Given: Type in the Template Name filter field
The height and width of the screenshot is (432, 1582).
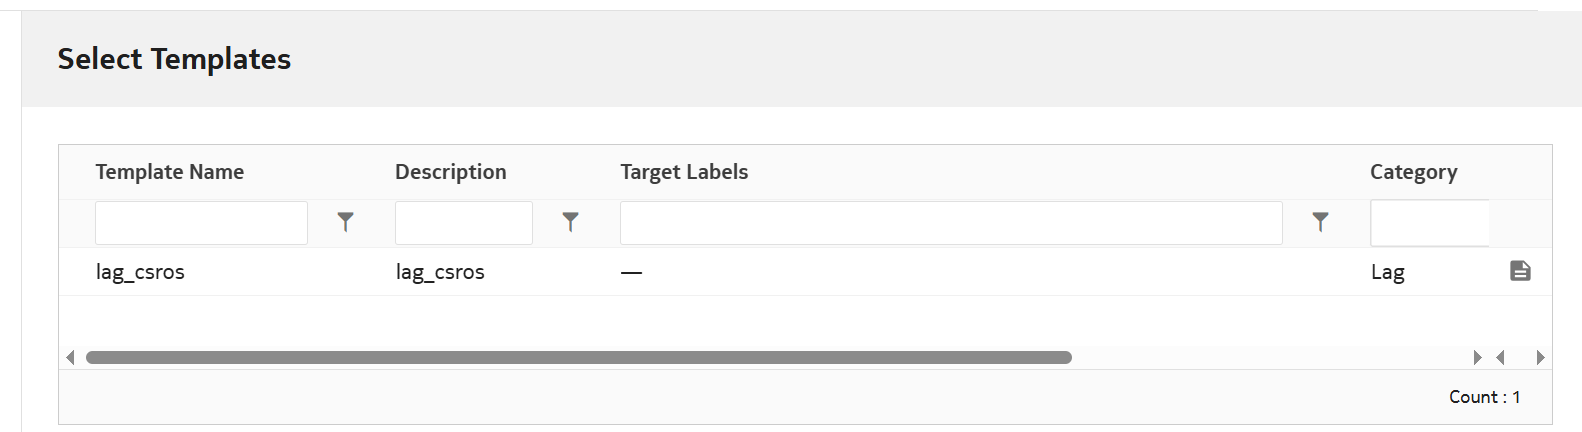Looking at the screenshot, I should tap(201, 223).
